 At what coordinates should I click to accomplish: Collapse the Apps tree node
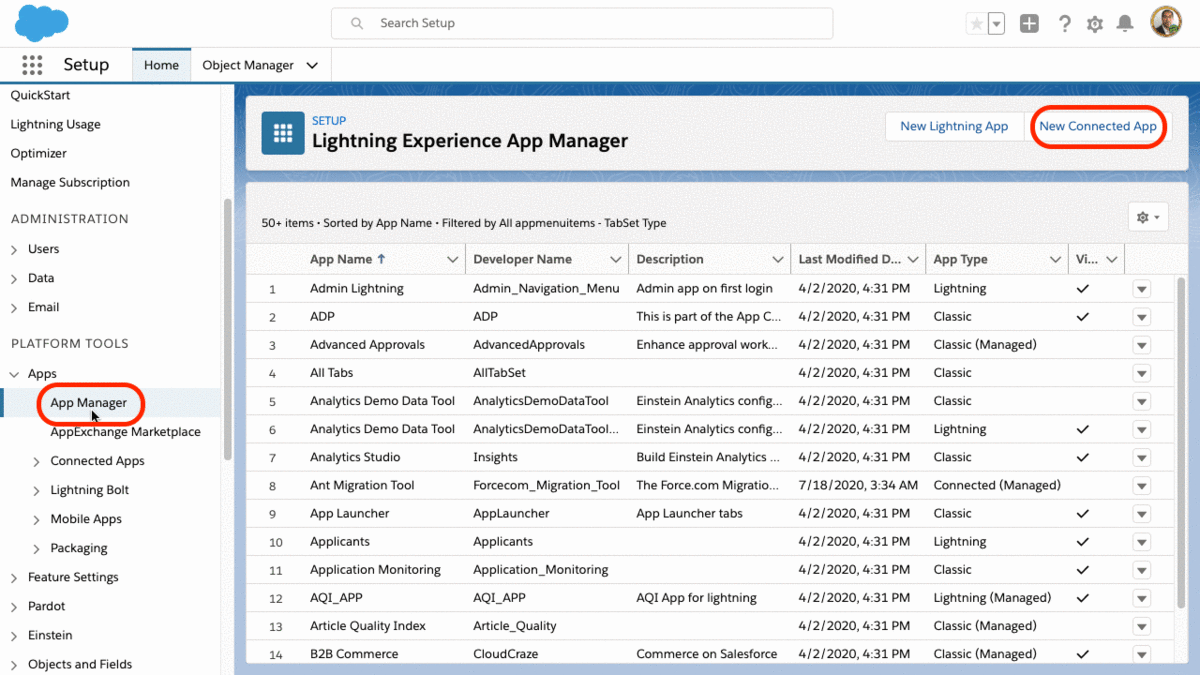(14, 374)
